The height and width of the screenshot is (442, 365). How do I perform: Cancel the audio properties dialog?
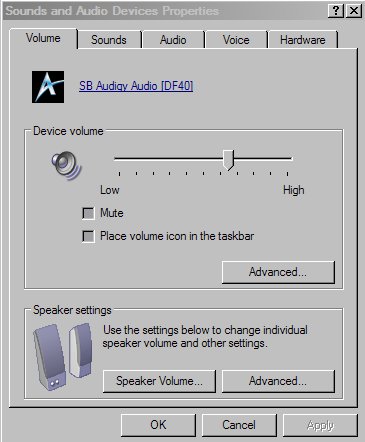pyautogui.click(x=239, y=425)
